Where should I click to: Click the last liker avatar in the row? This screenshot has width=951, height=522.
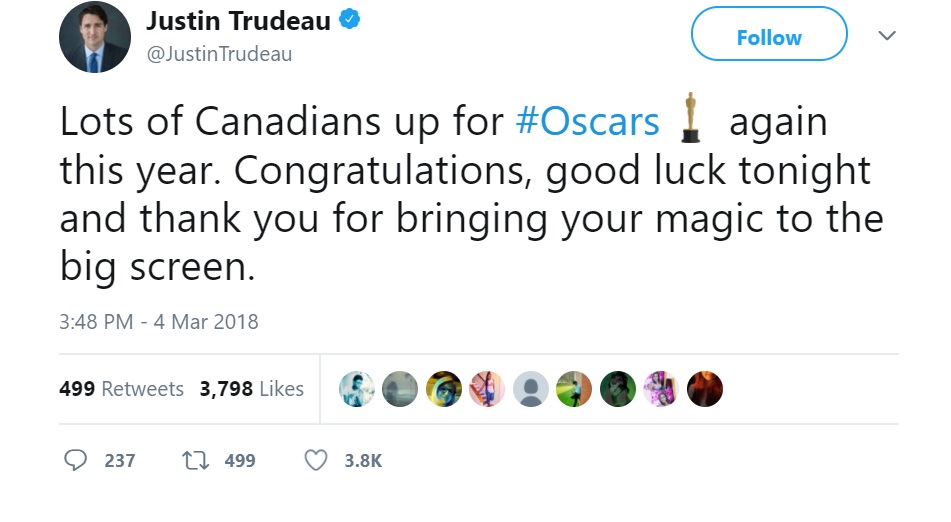tap(704, 389)
